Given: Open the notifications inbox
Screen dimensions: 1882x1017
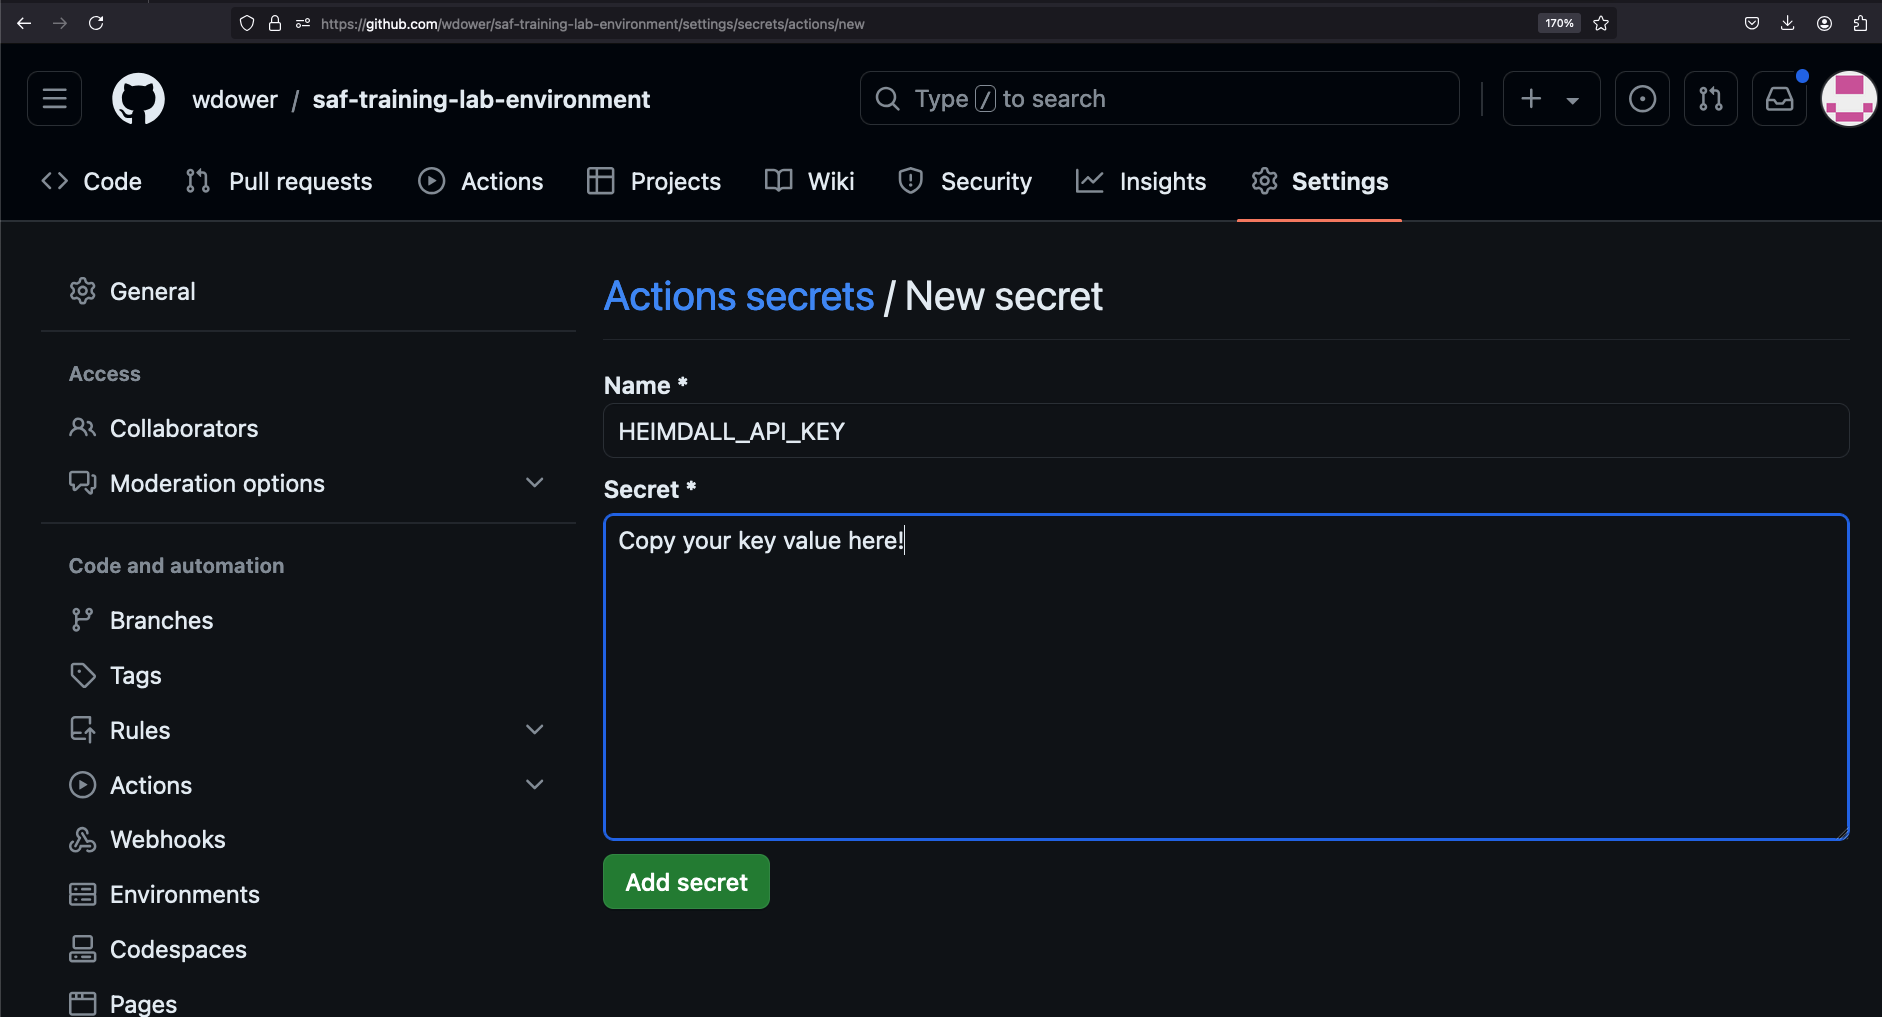Looking at the screenshot, I should (1778, 98).
